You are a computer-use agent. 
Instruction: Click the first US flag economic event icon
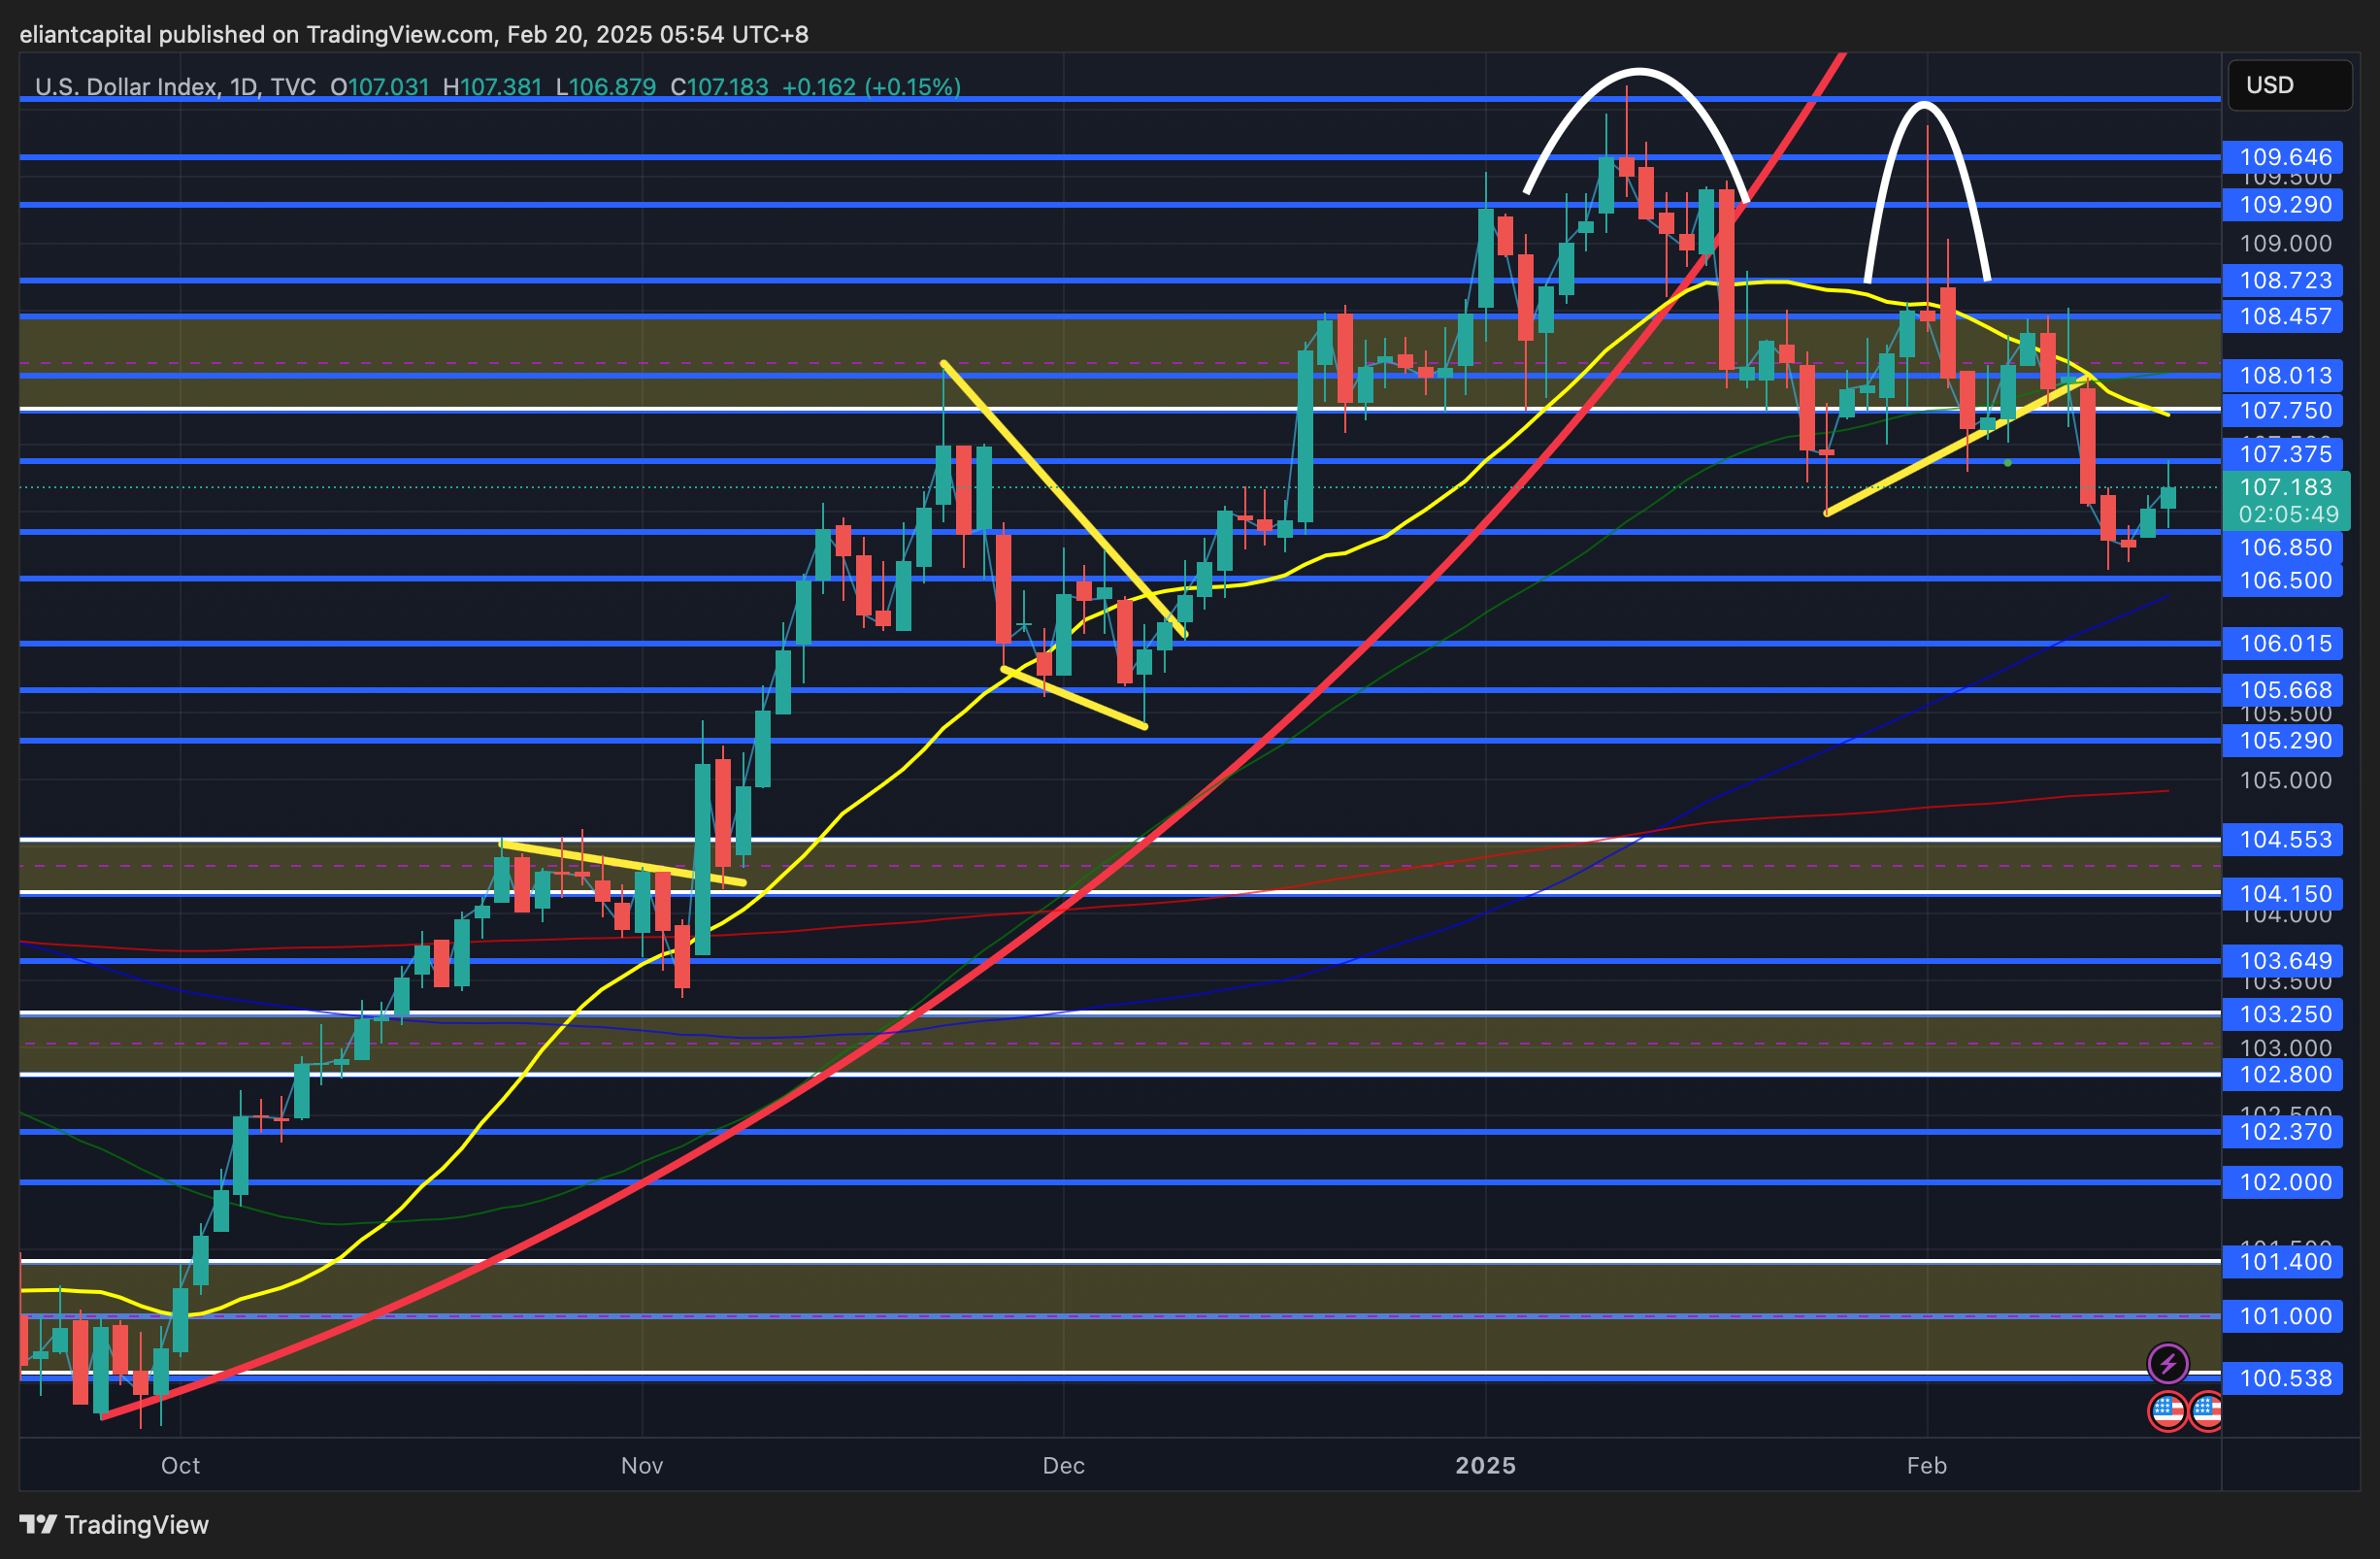(x=2167, y=1411)
